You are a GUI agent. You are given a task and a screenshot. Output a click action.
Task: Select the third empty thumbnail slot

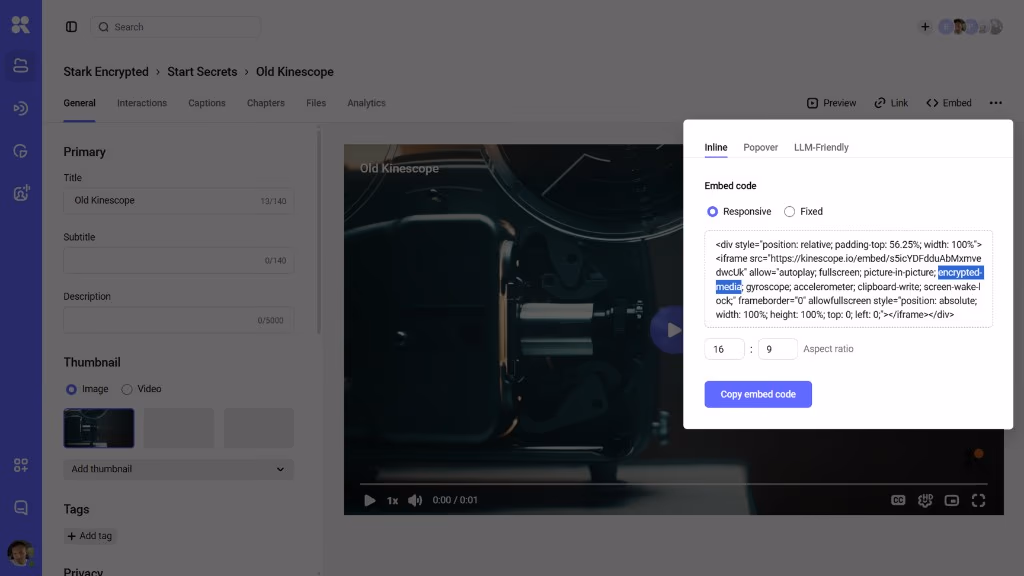click(x=259, y=428)
